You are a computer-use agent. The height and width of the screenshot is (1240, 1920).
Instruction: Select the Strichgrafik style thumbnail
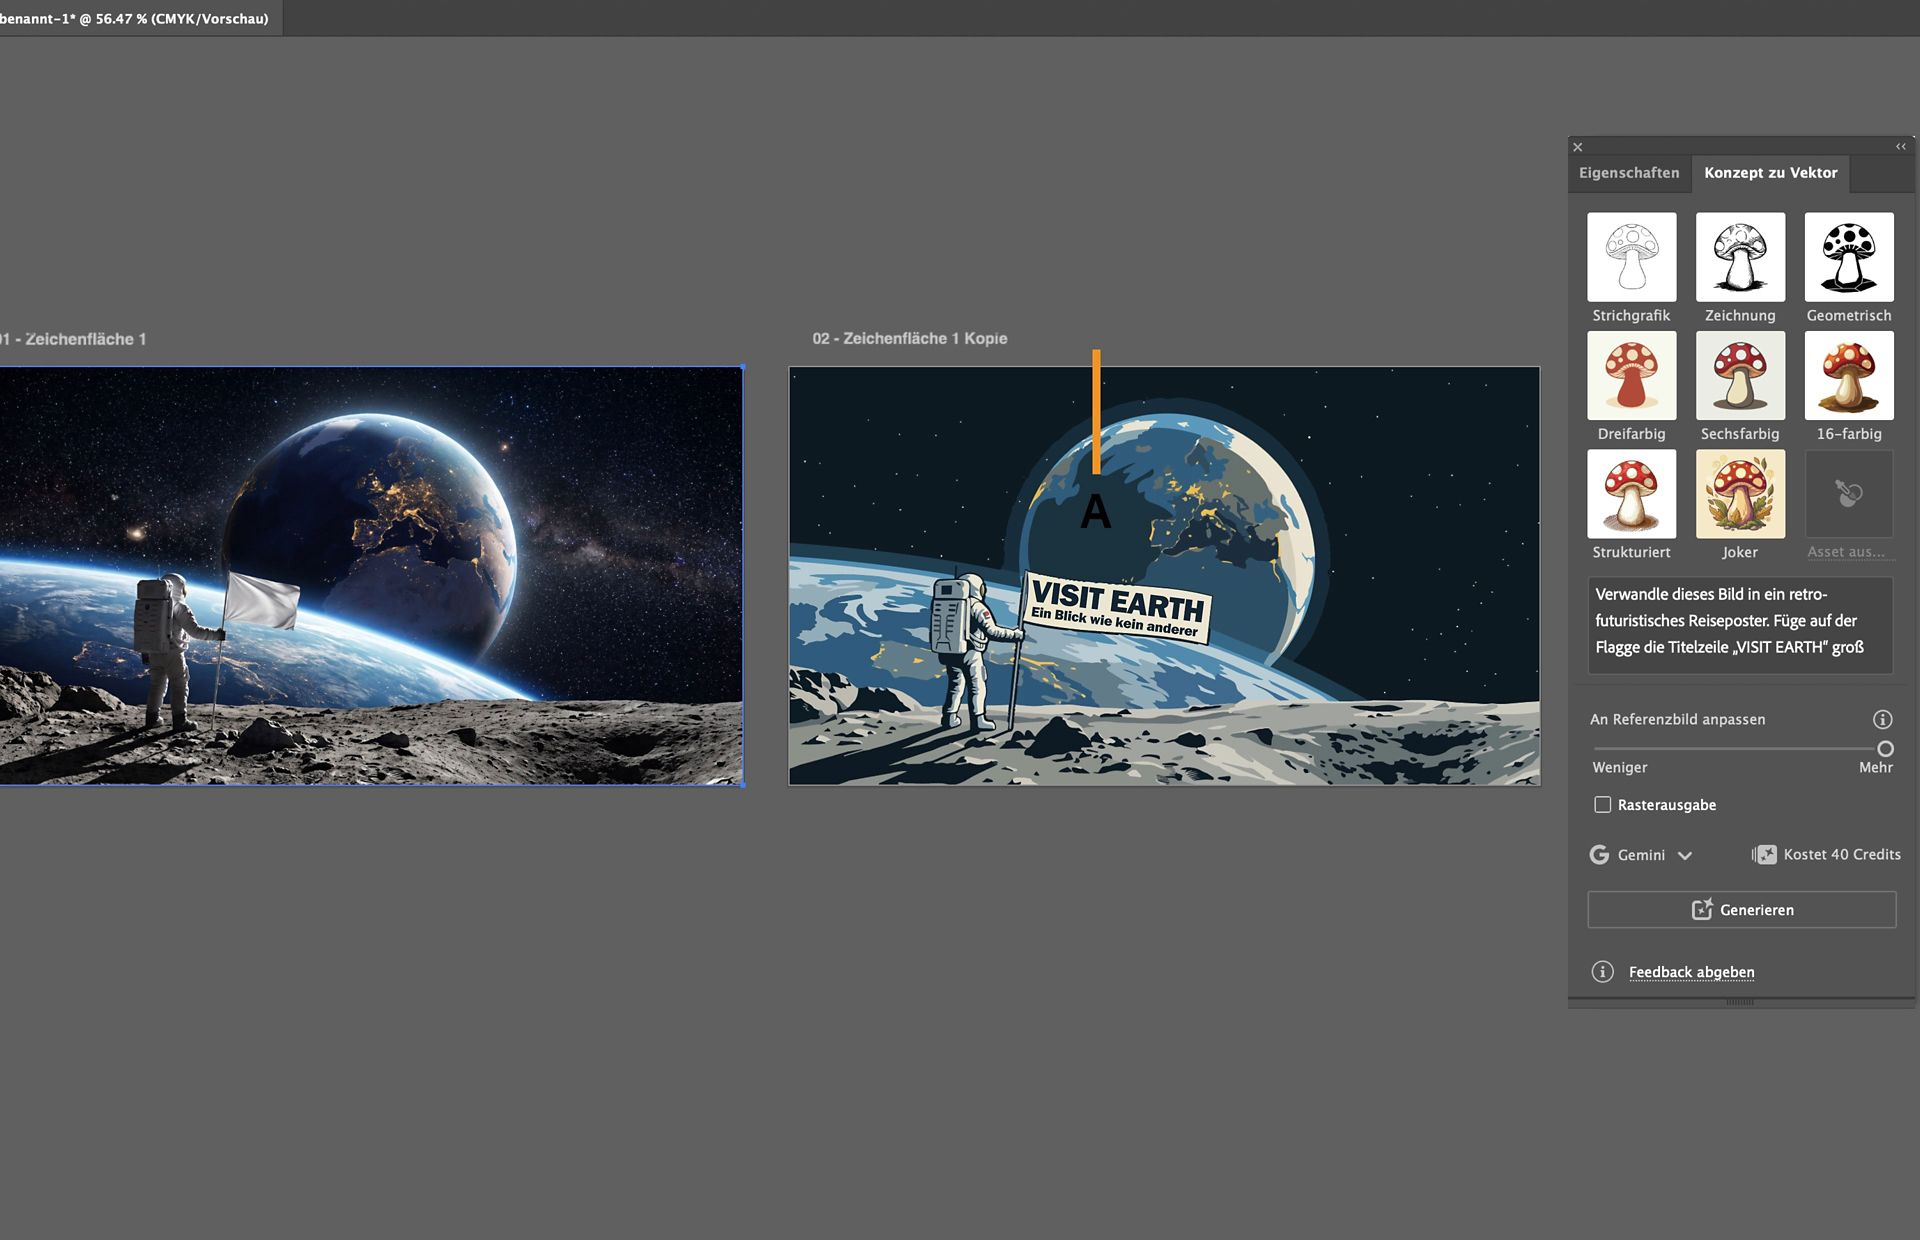[x=1631, y=257]
